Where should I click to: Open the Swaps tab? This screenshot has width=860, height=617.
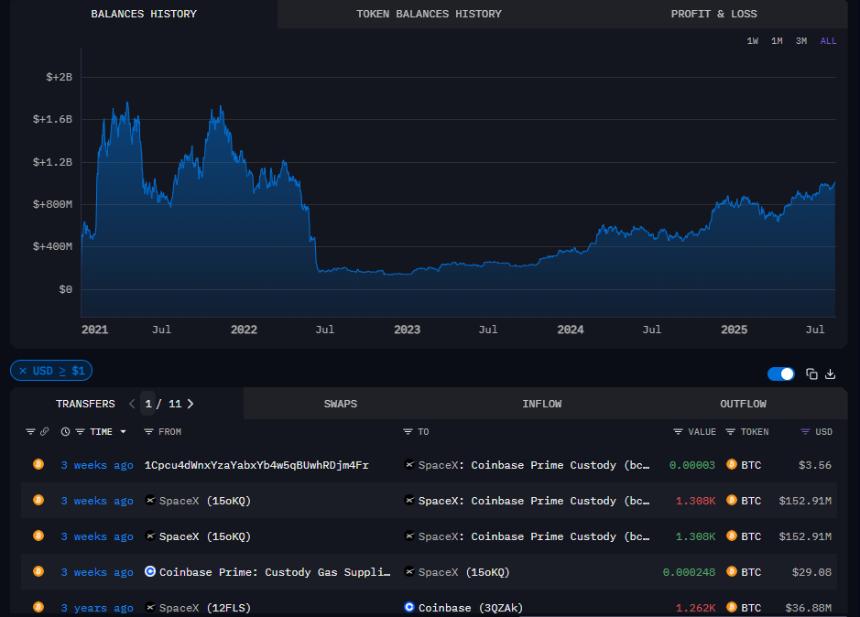coord(340,404)
